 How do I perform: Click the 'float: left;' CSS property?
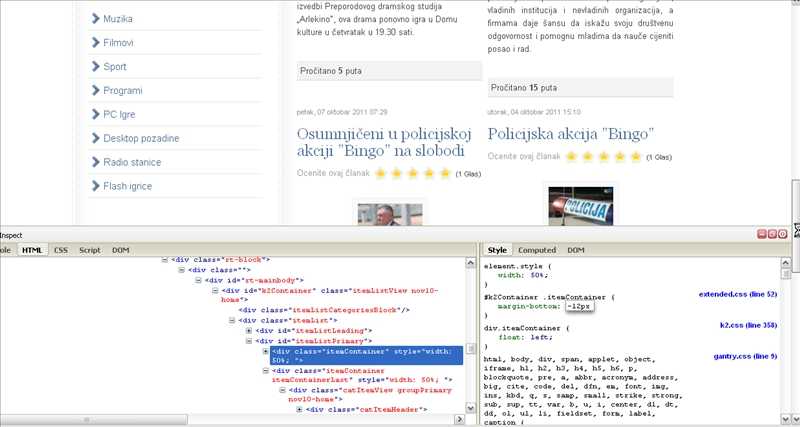point(525,337)
